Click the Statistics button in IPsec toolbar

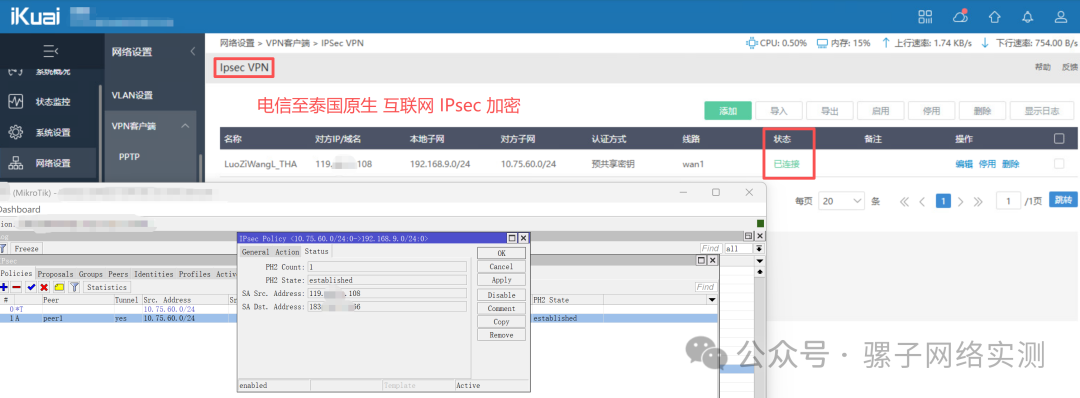[x=107, y=287]
